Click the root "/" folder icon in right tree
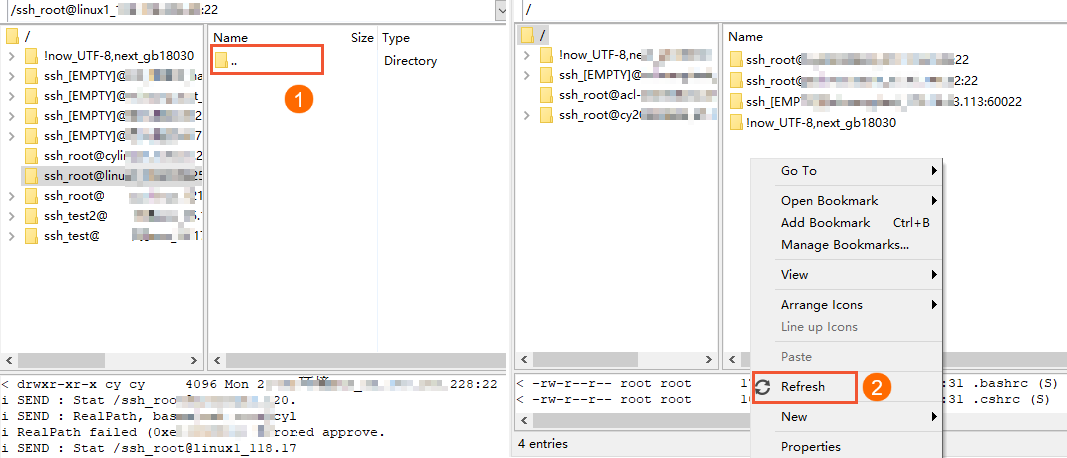 528,34
